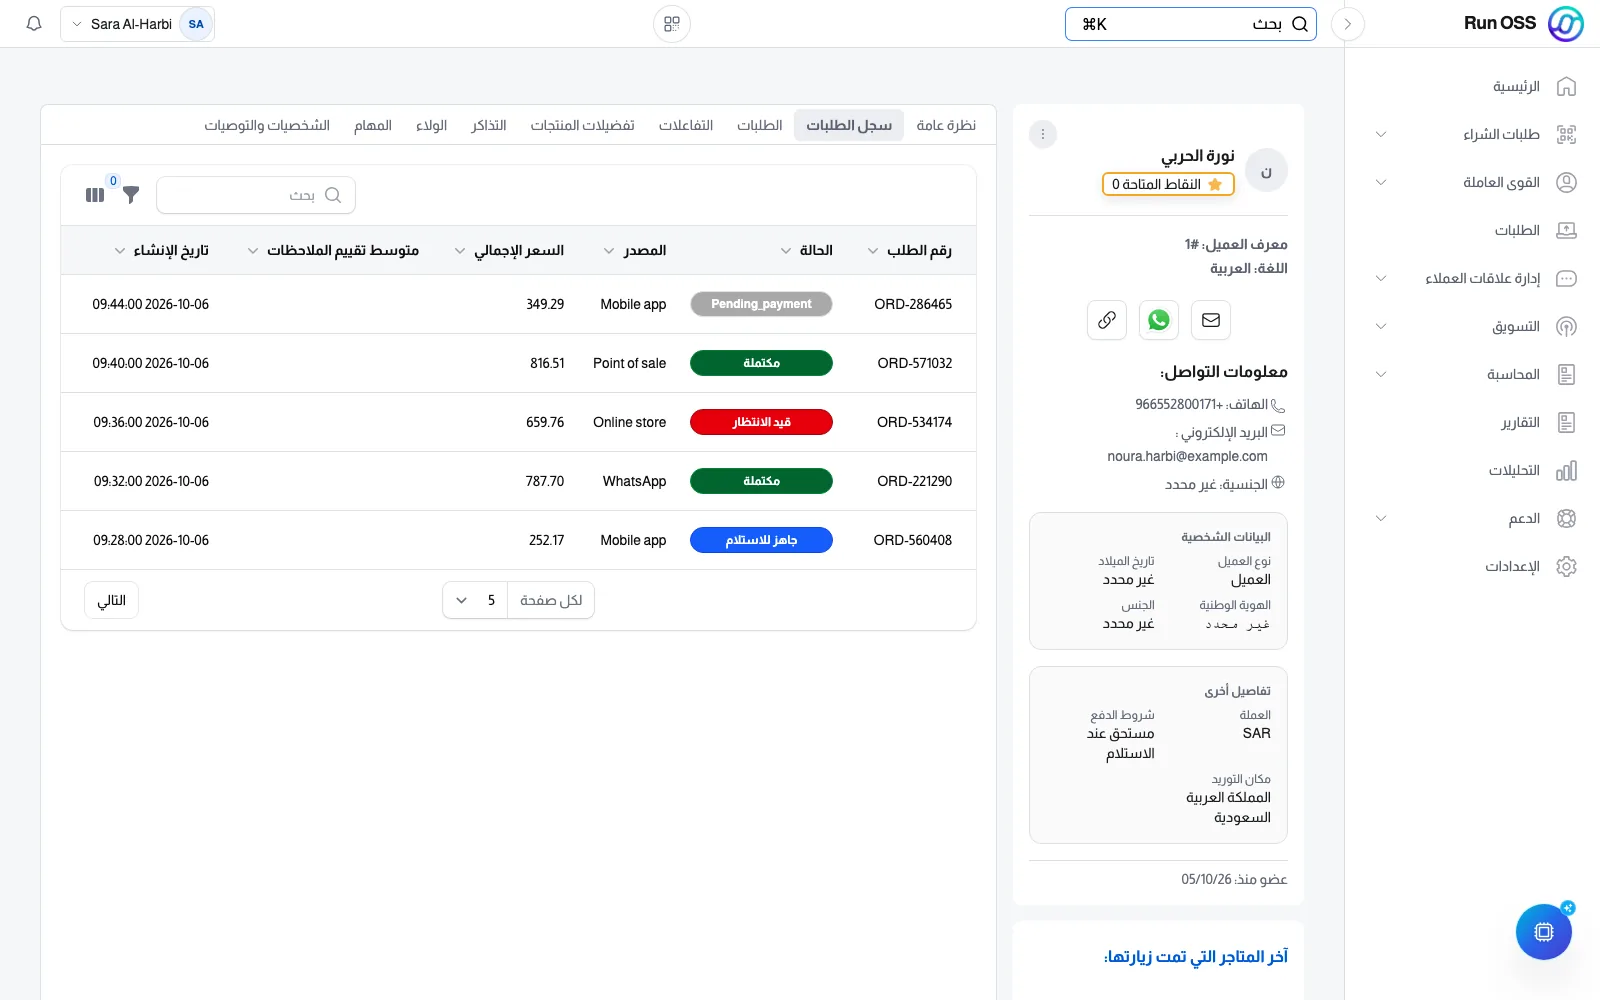
Task: Open the floating assistant chat button
Action: pyautogui.click(x=1544, y=932)
